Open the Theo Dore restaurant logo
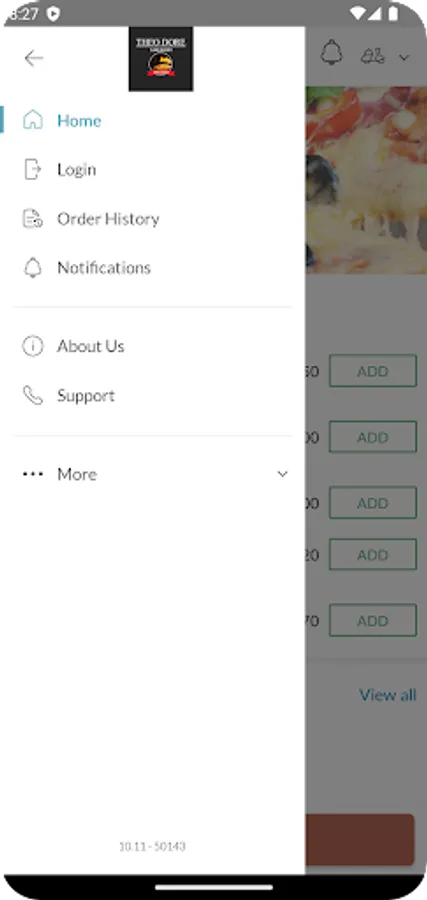The image size is (427, 900). click(161, 59)
